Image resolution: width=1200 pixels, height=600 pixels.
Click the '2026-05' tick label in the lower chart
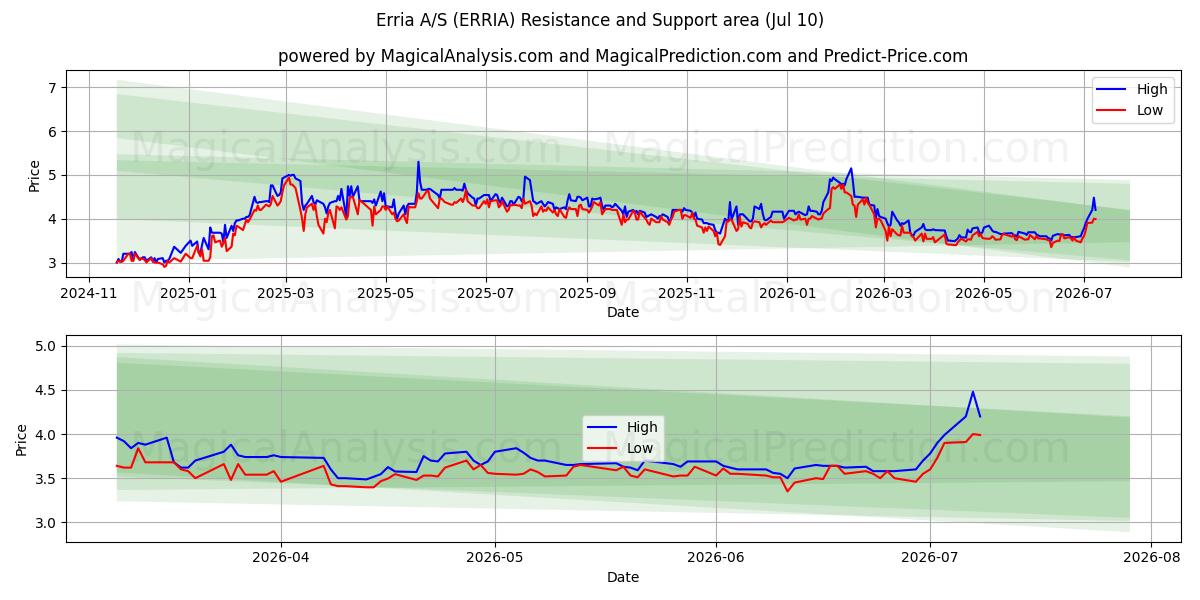pos(495,559)
